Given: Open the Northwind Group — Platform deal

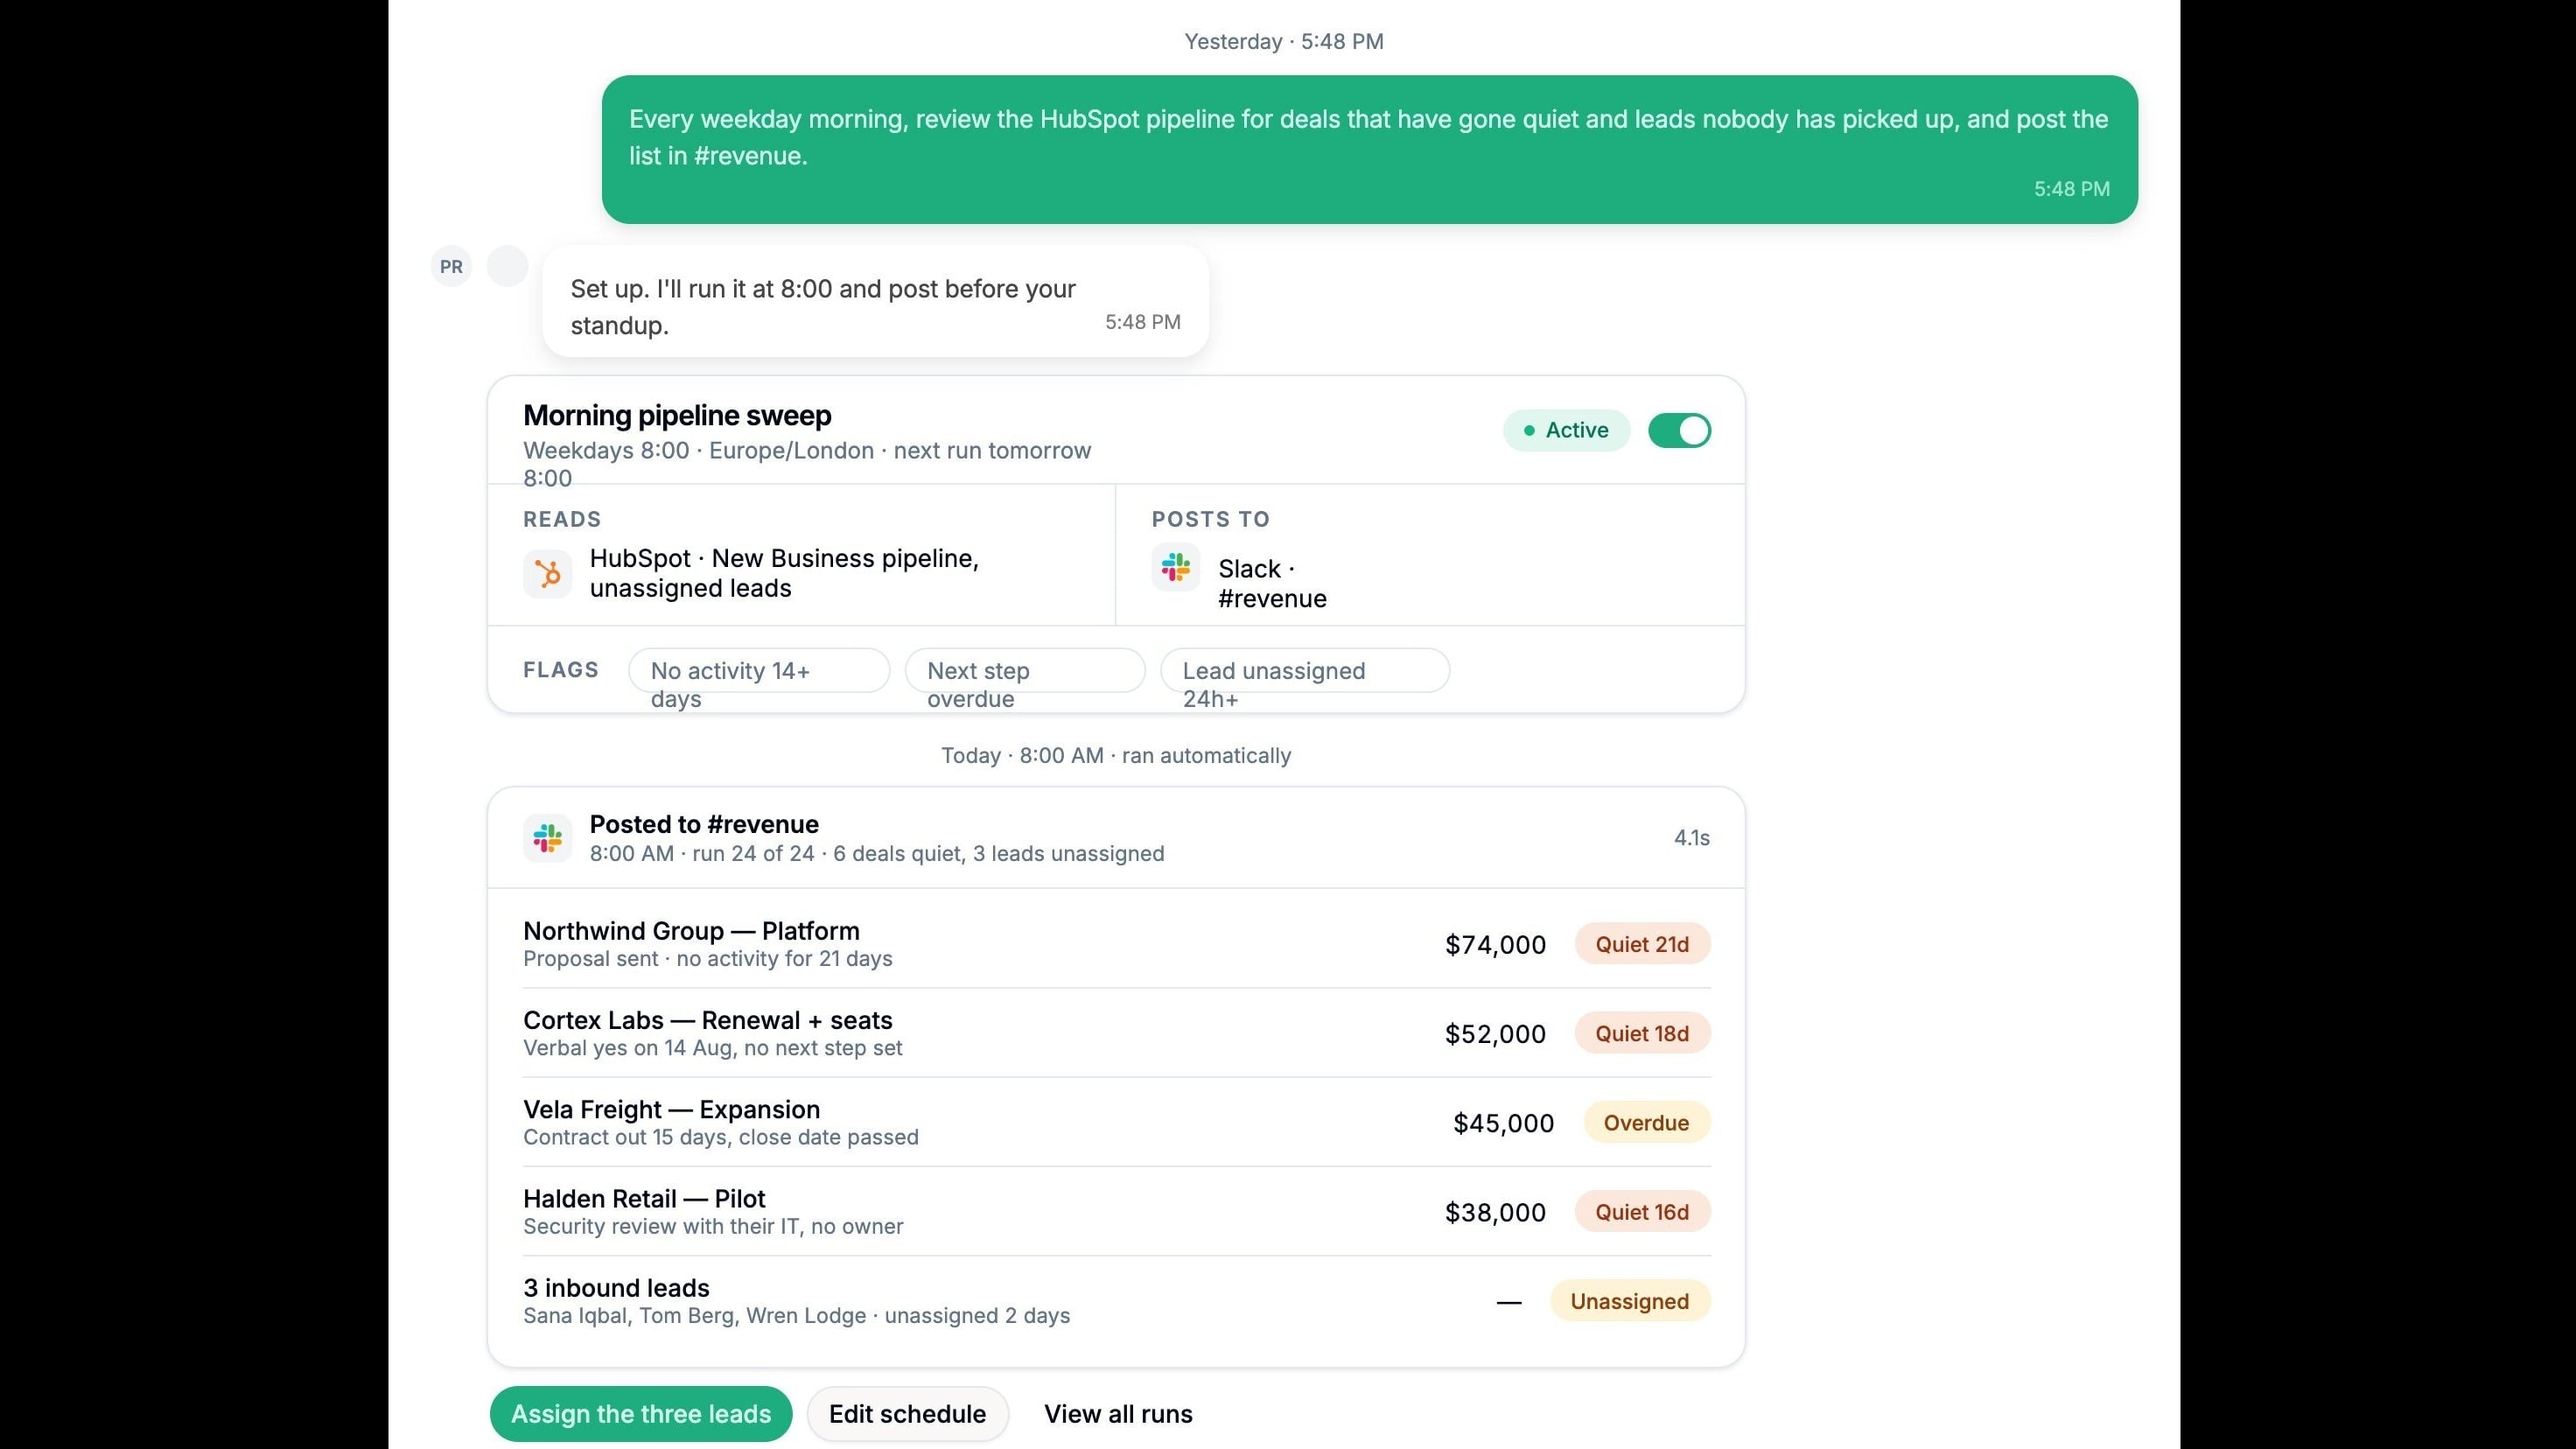Looking at the screenshot, I should (x=1117, y=944).
